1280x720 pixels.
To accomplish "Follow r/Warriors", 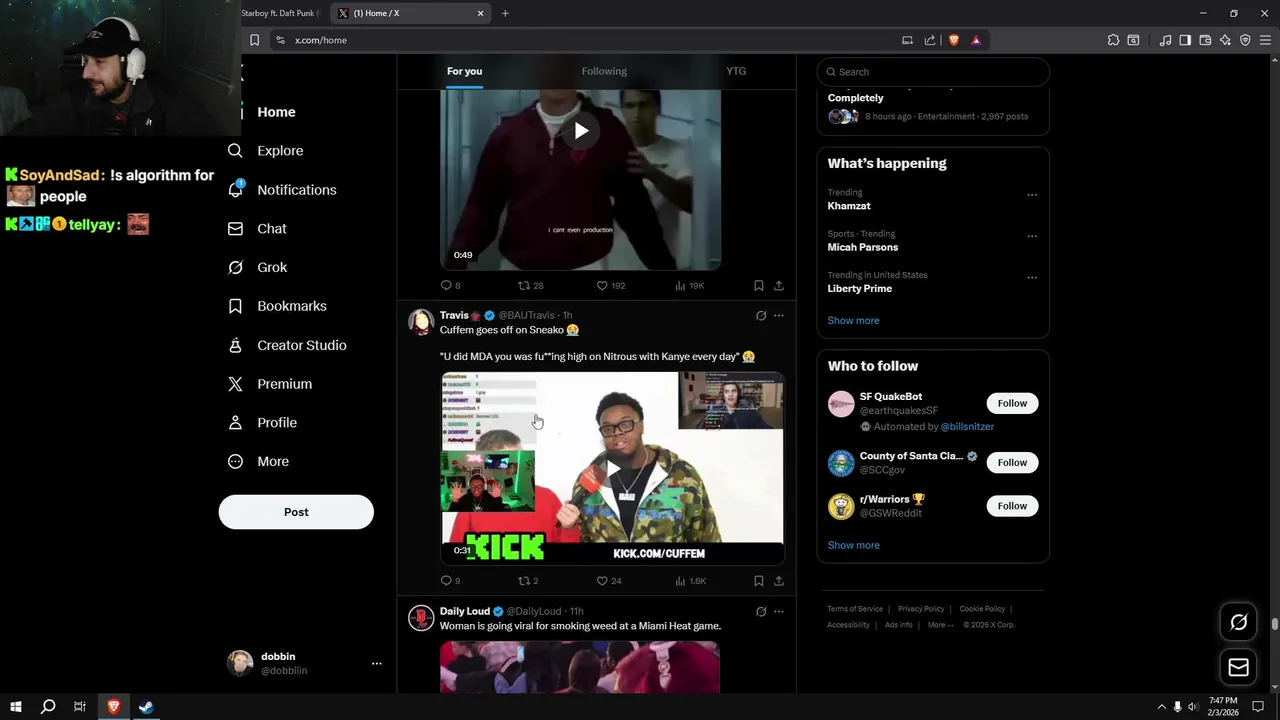I will pyautogui.click(x=1012, y=506).
